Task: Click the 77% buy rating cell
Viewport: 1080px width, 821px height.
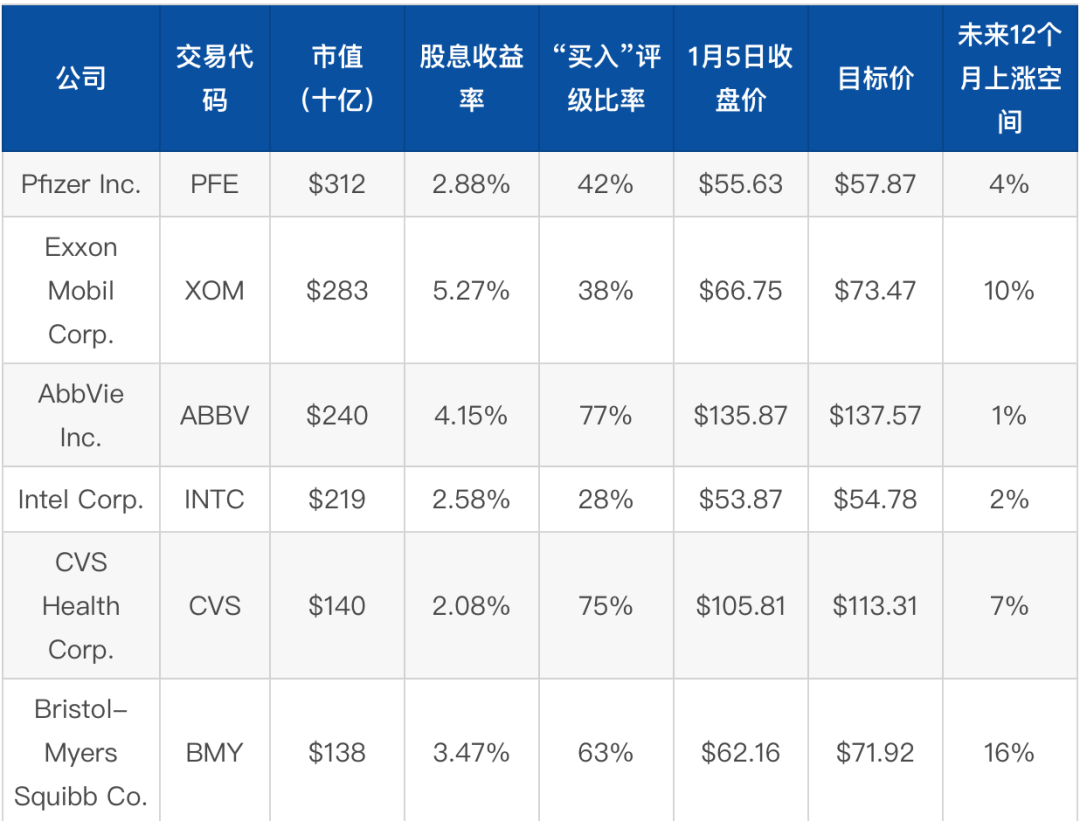Action: [606, 415]
